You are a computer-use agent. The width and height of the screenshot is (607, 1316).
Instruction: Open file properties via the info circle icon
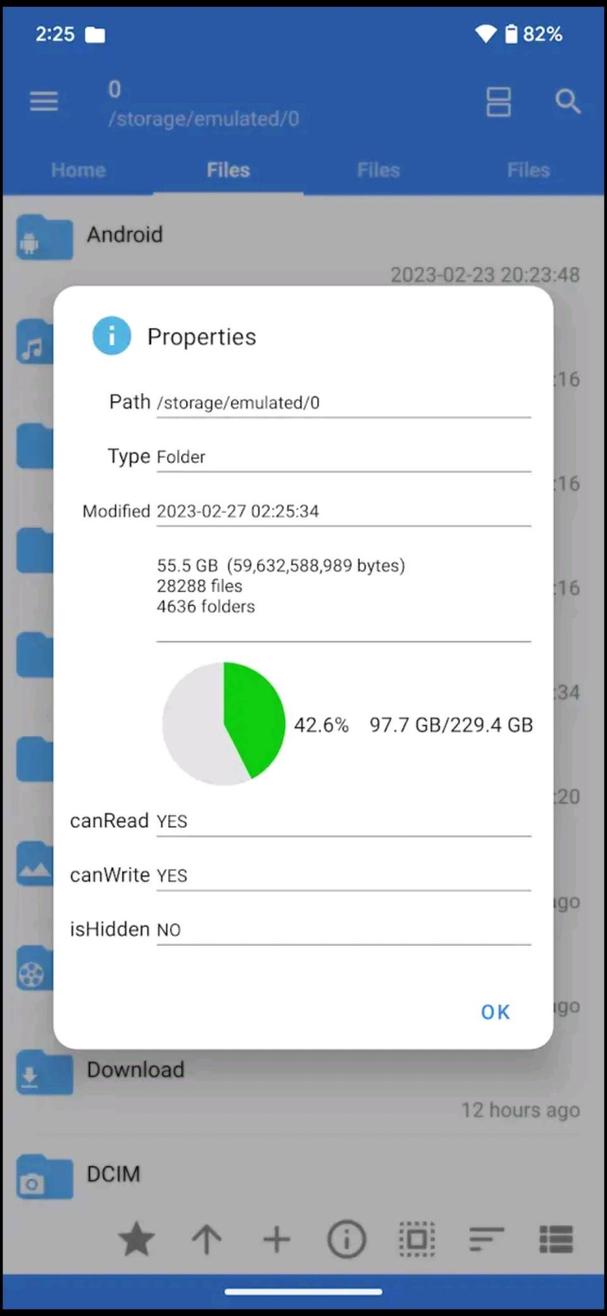[346, 1239]
